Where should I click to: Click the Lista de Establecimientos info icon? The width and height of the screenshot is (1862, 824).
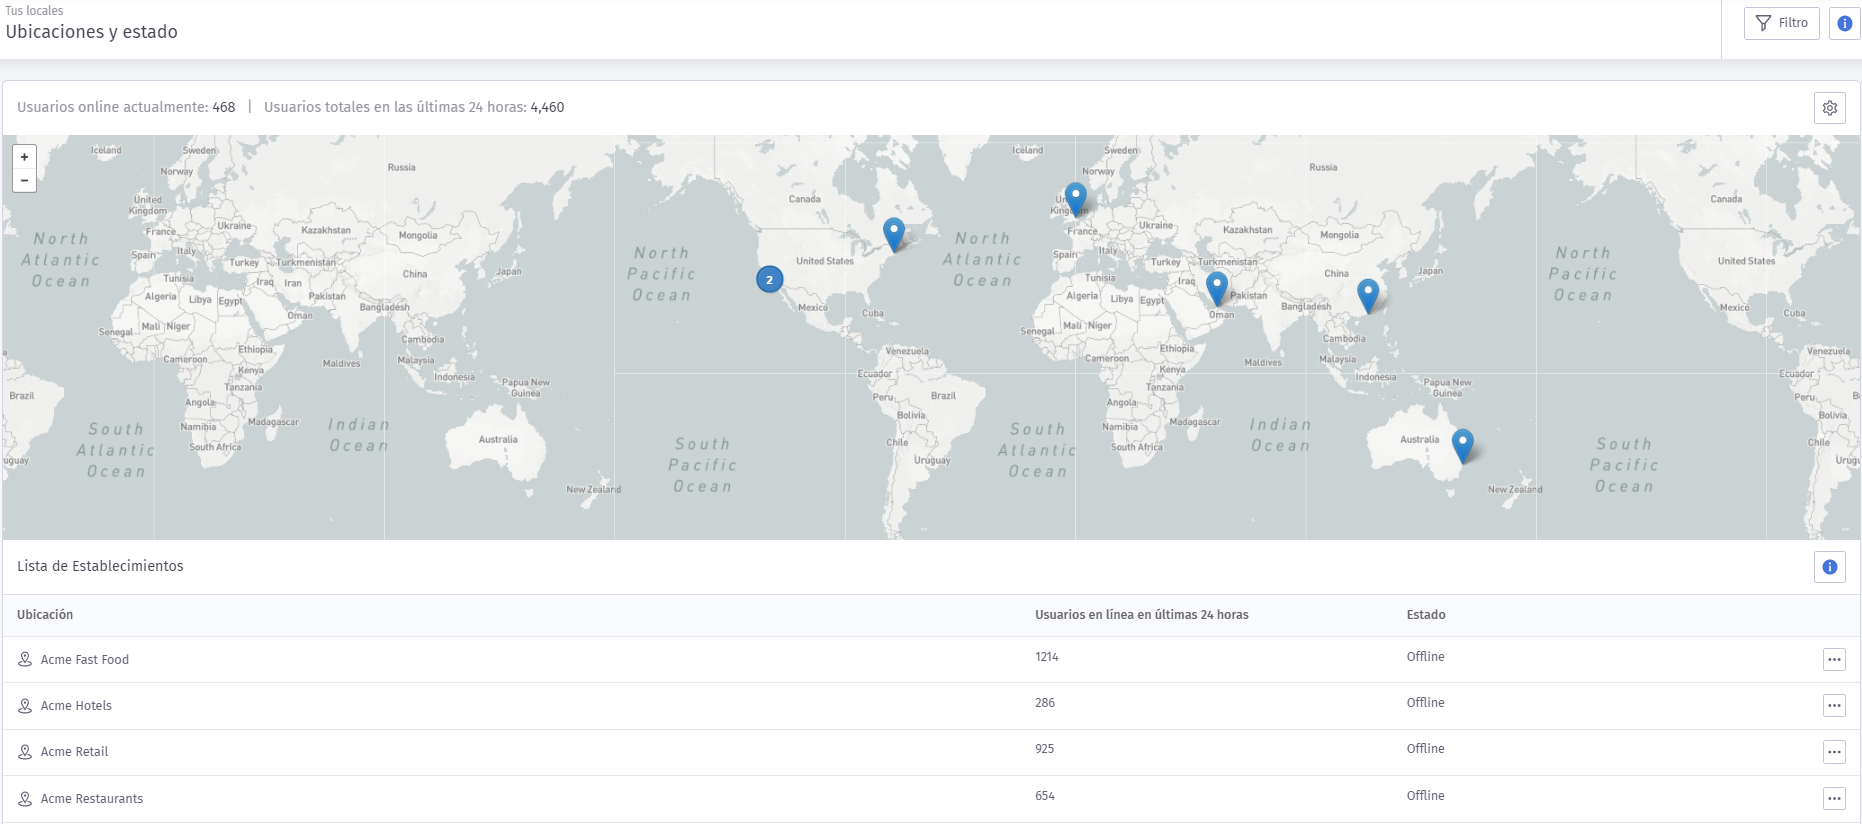1830,567
